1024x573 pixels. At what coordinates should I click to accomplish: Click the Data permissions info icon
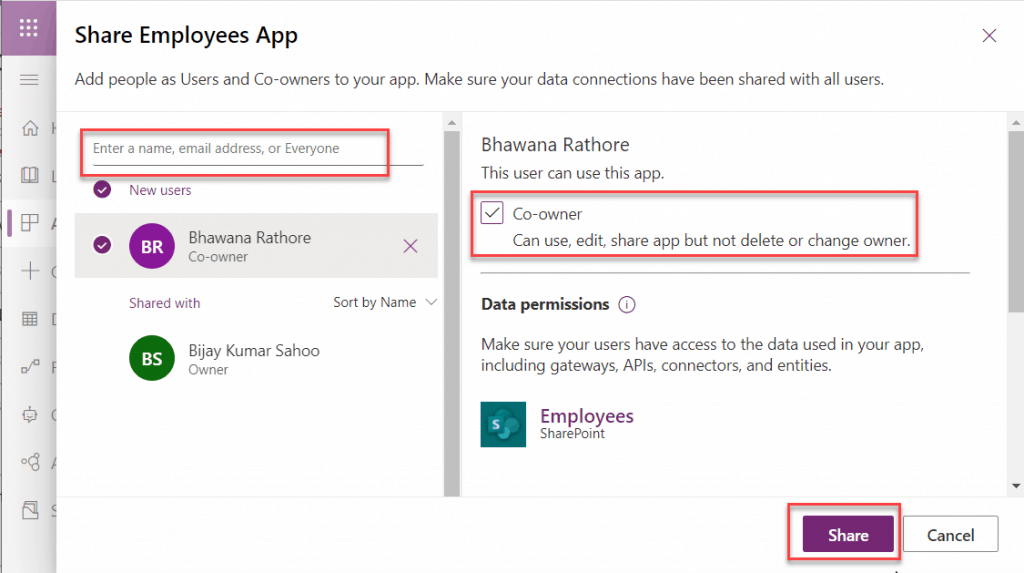point(627,304)
